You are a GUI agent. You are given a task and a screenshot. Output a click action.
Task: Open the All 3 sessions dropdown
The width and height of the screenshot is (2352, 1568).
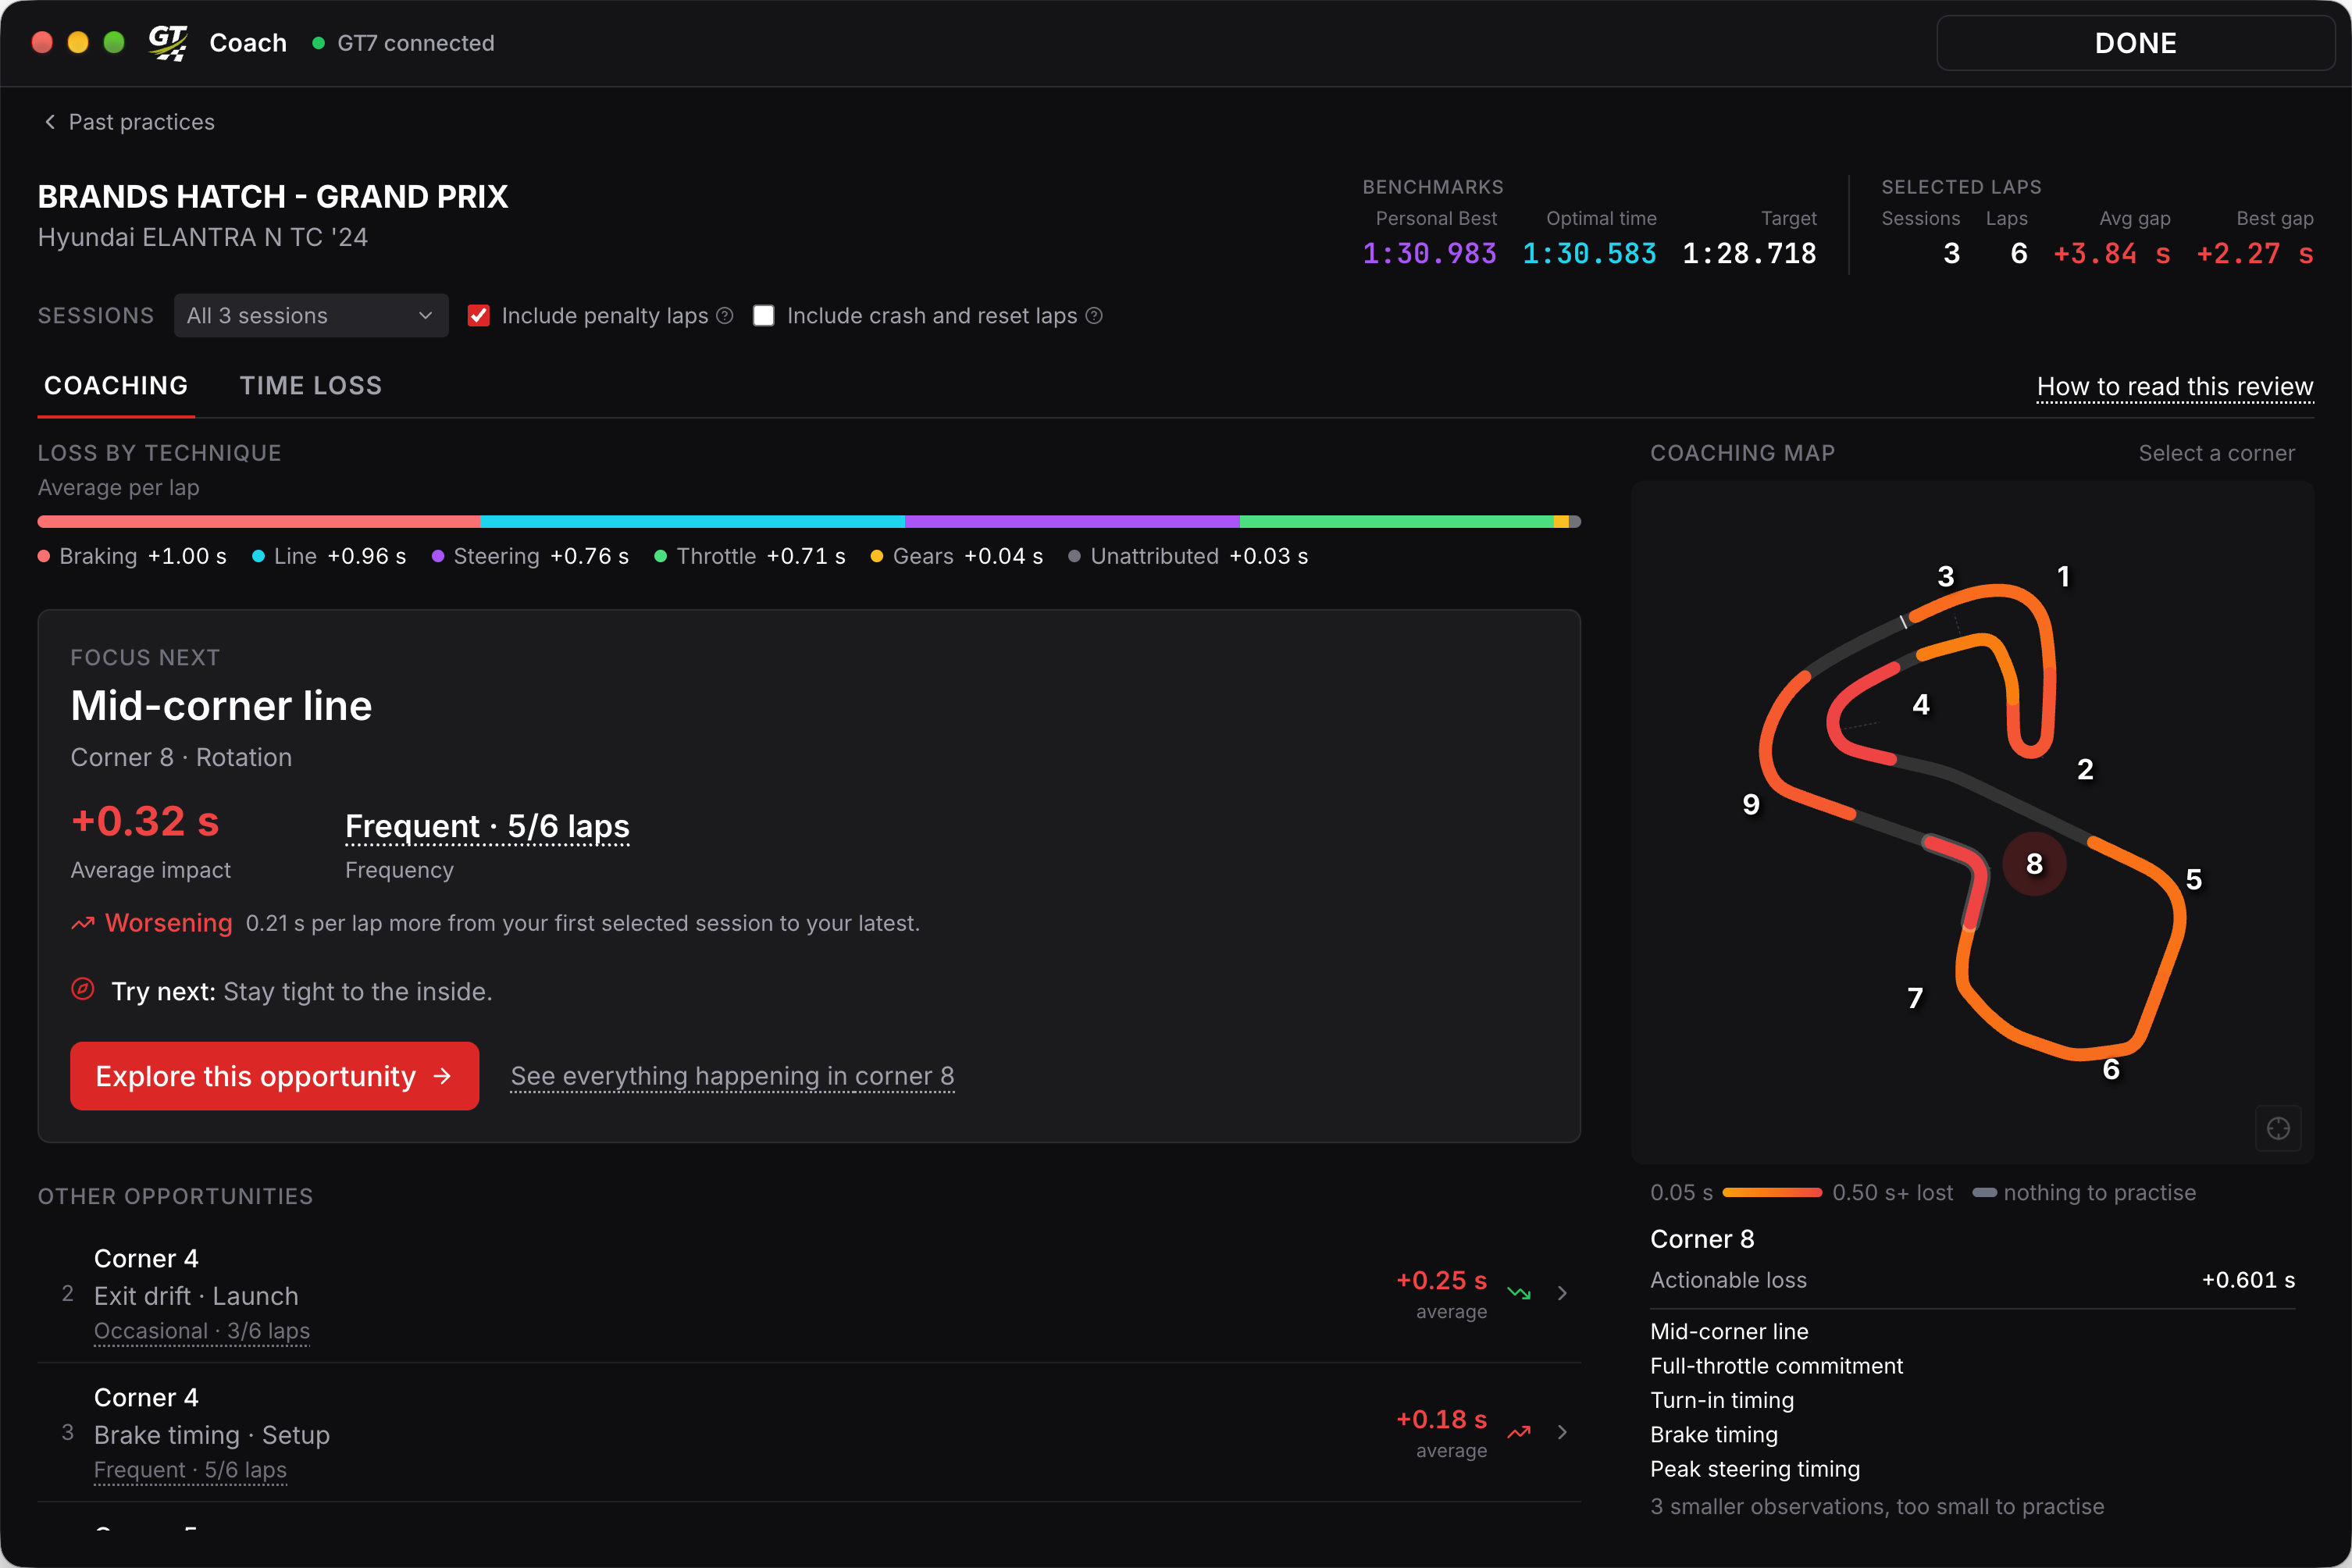[x=311, y=316]
